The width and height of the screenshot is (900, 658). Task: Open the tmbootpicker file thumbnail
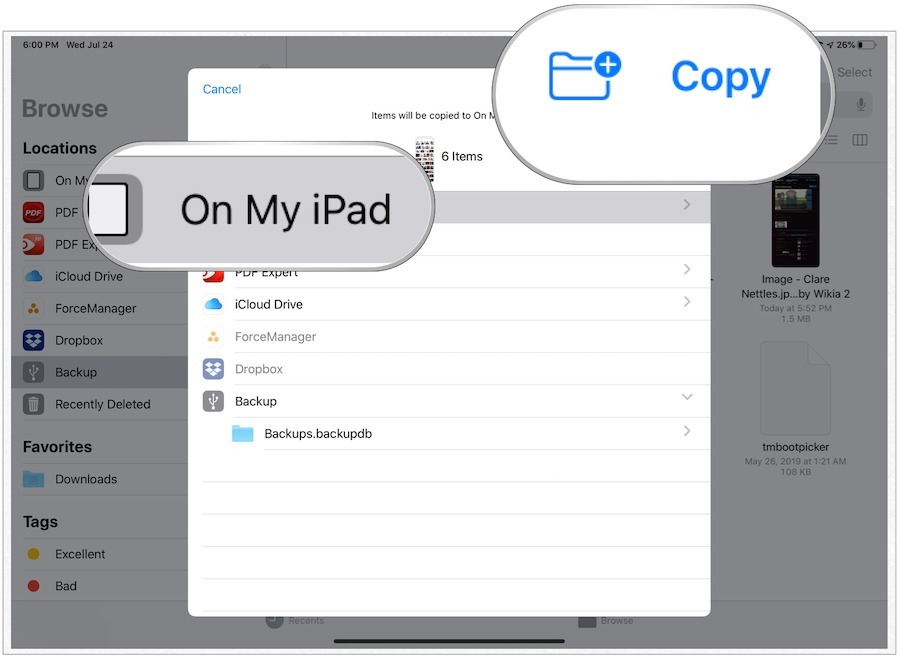795,389
